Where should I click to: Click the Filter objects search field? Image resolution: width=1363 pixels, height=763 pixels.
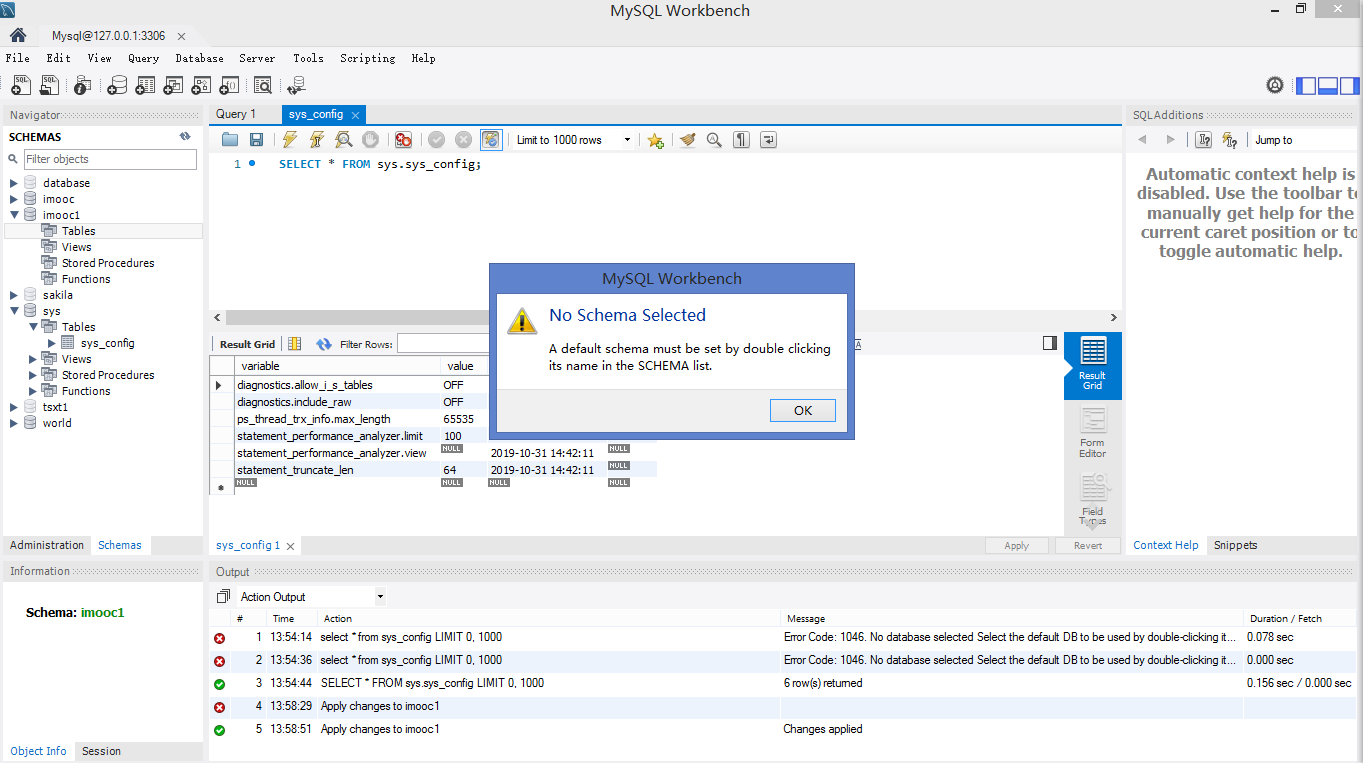click(110, 159)
